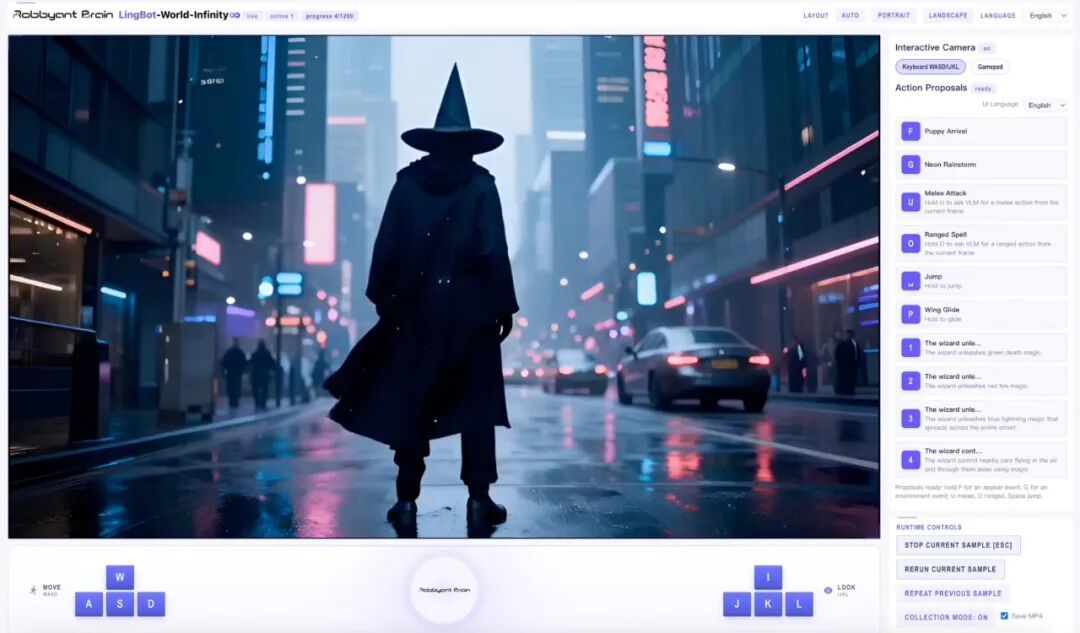
Task: Click the number 4 proposal icon
Action: click(x=911, y=459)
